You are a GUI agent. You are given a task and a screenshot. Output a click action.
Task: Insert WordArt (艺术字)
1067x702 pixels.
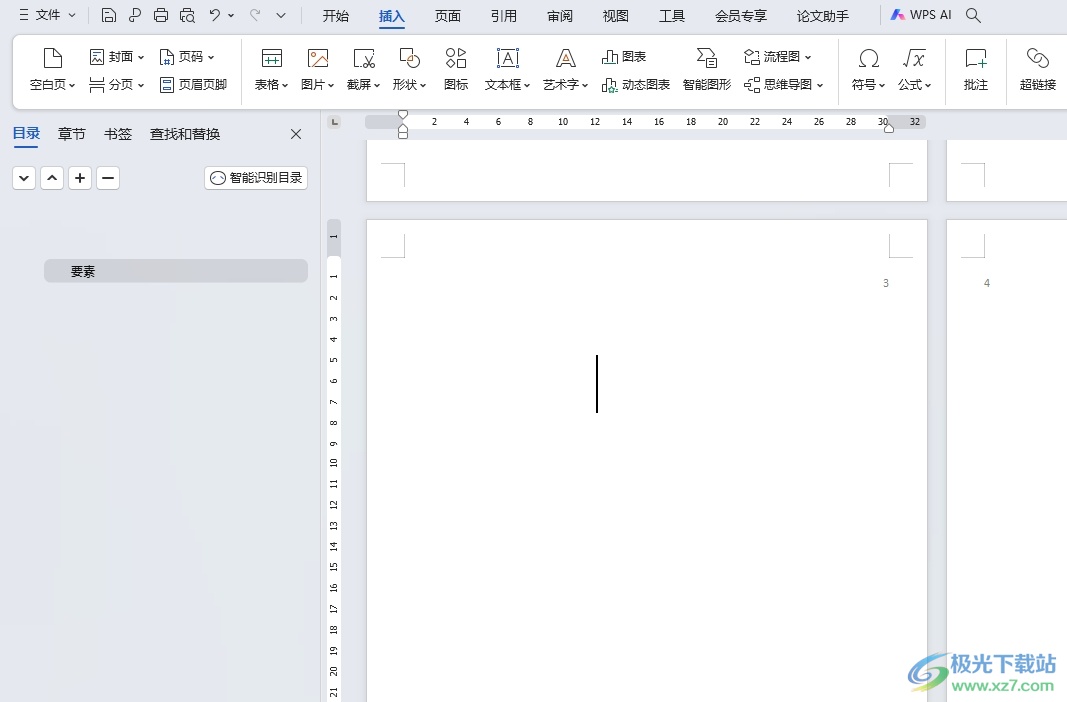pos(565,69)
